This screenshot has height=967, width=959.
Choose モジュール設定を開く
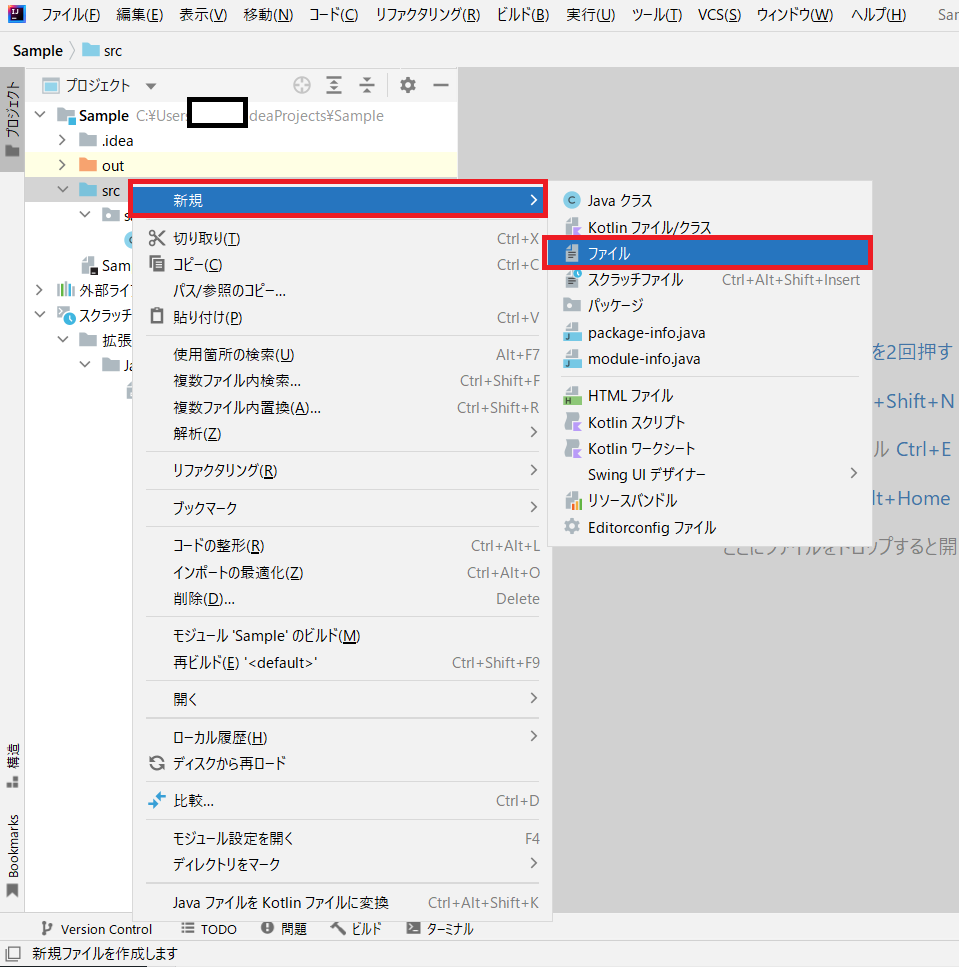point(342,838)
